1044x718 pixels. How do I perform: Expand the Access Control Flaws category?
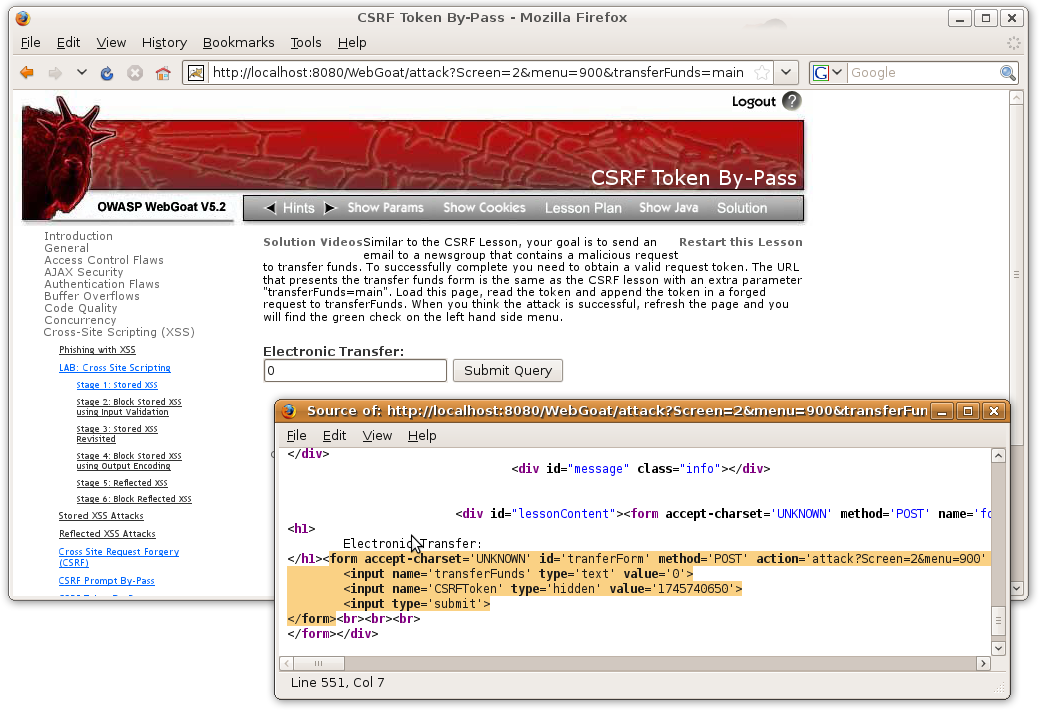pos(103,260)
